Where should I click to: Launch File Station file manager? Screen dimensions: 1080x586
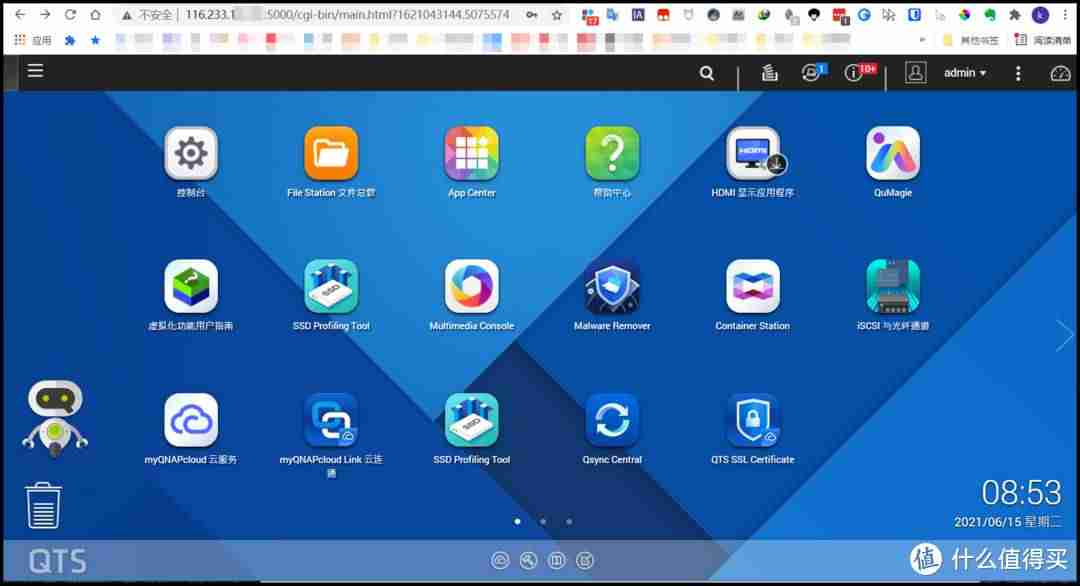[x=331, y=153]
